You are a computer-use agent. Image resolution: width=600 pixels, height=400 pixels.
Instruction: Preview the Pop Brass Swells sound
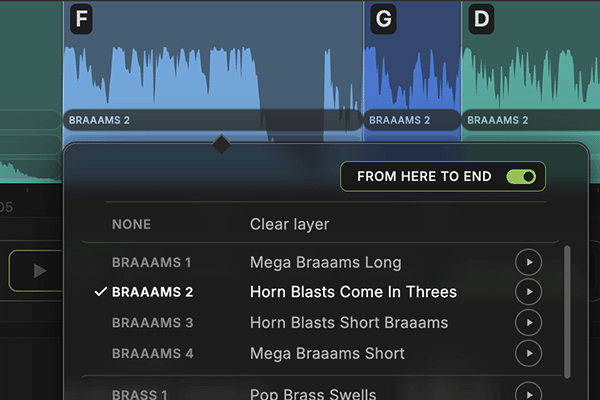click(528, 392)
